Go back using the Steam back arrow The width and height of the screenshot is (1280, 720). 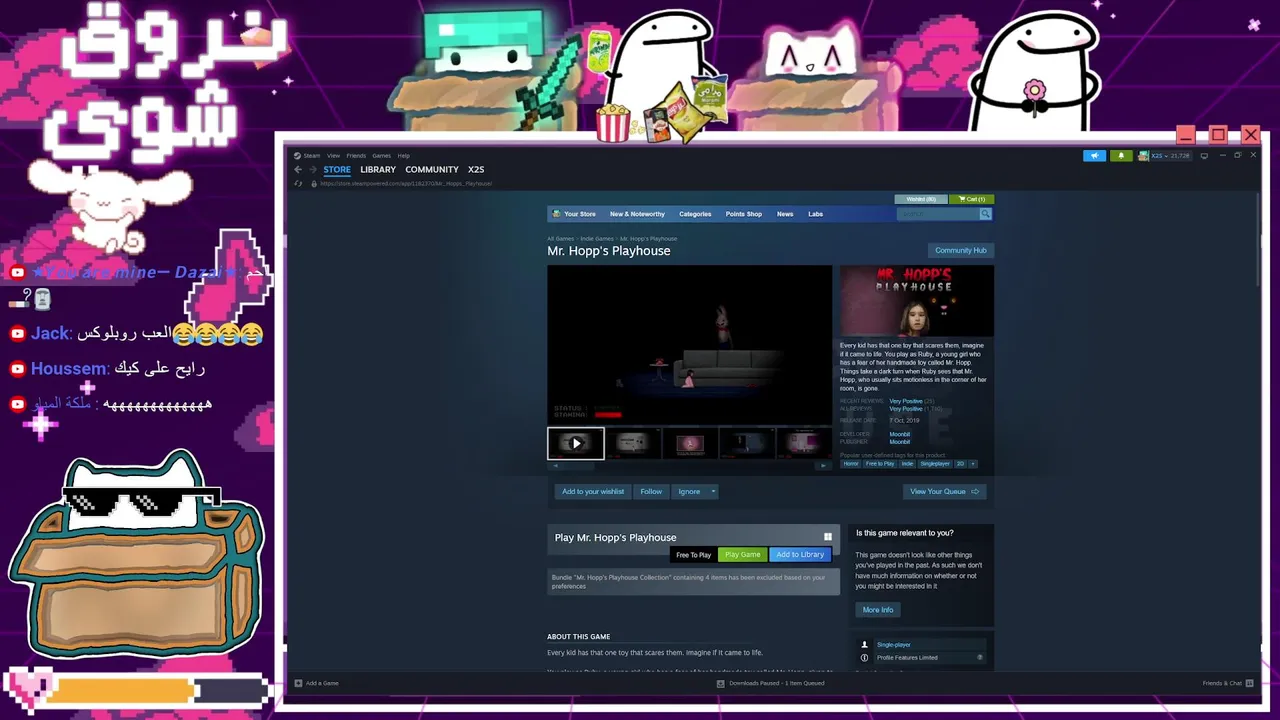(298, 170)
